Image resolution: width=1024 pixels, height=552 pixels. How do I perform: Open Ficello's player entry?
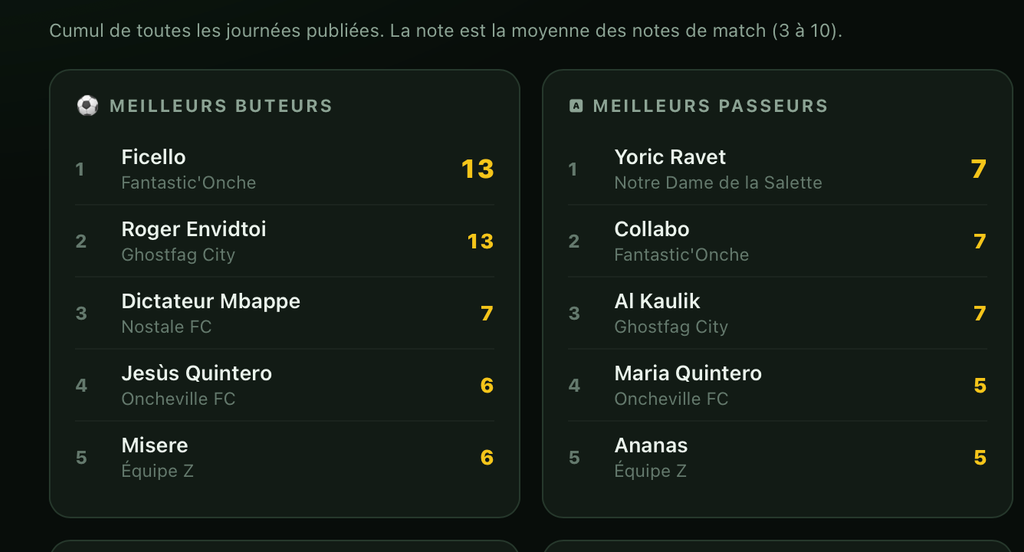284,169
